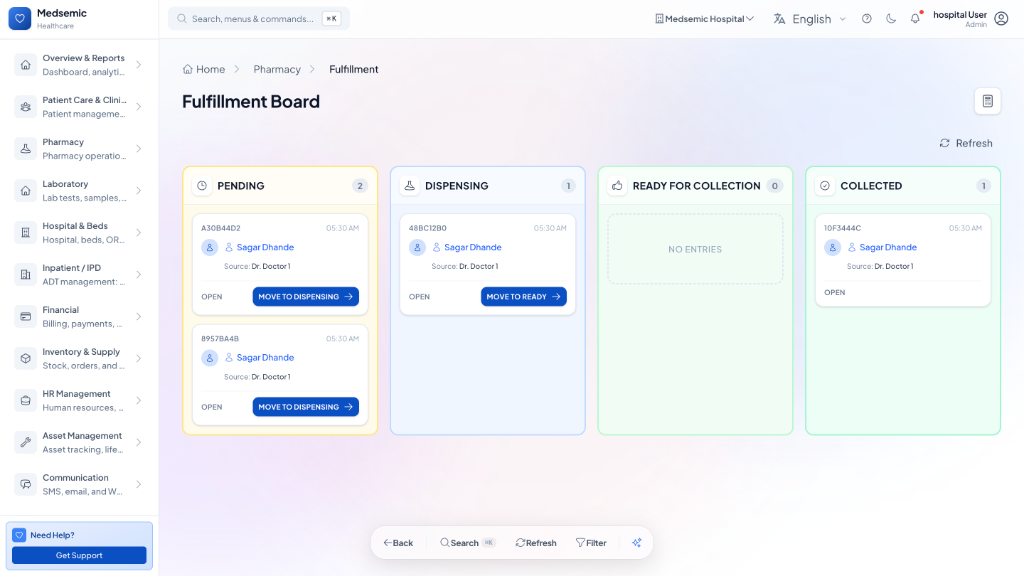Image resolution: width=1024 pixels, height=576 pixels.
Task: Click the AI sparkle icon in bottom toolbar
Action: point(636,543)
